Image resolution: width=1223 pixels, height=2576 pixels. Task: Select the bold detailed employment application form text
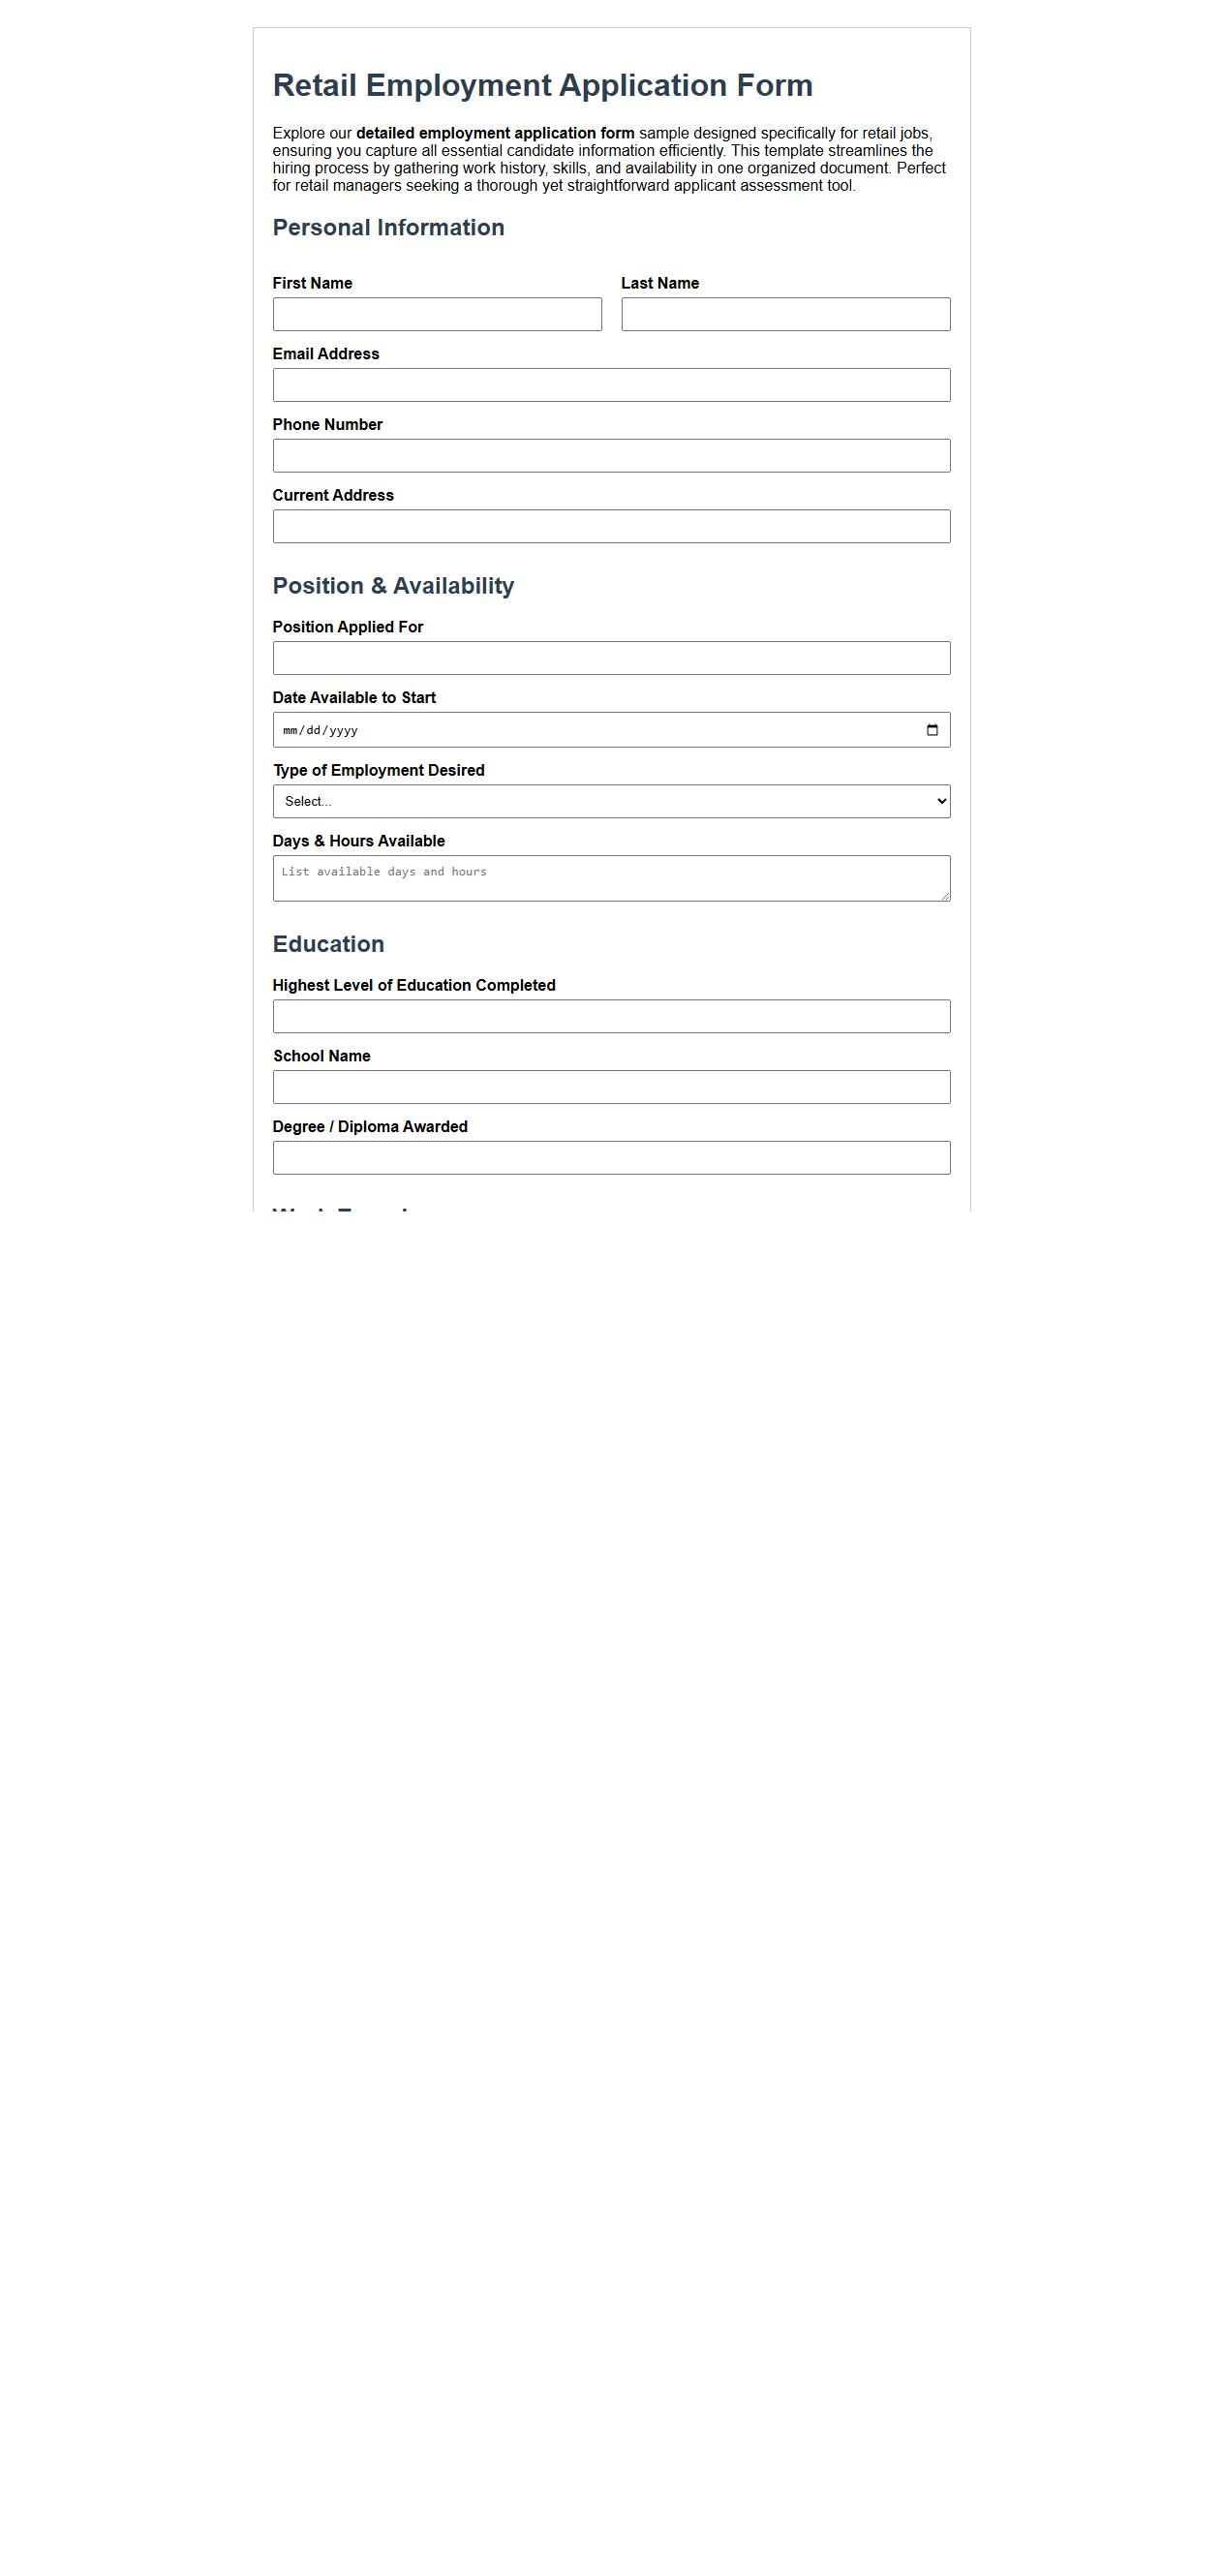[495, 132]
